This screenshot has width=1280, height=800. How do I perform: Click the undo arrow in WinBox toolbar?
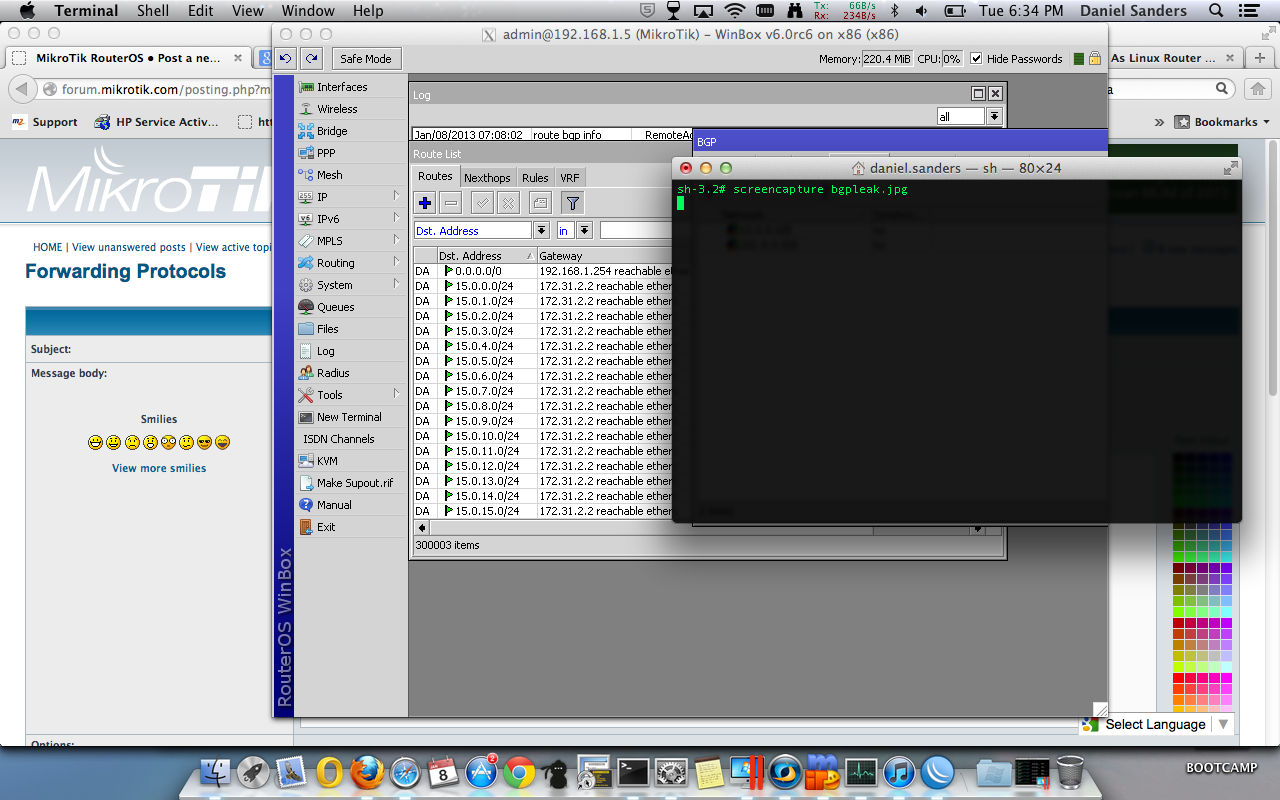click(x=286, y=59)
